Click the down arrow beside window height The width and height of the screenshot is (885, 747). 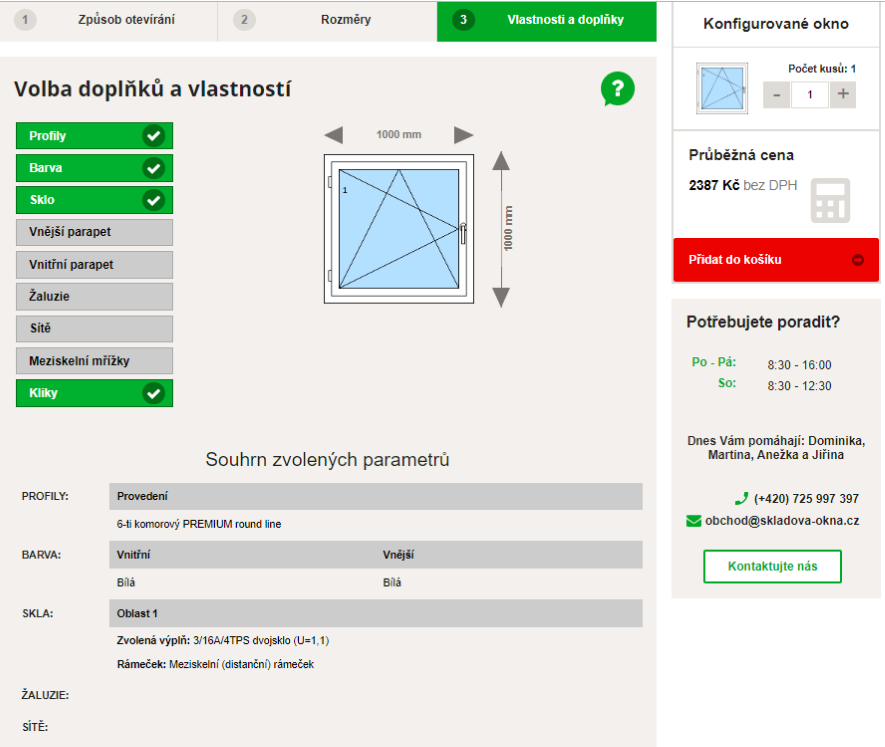502,296
